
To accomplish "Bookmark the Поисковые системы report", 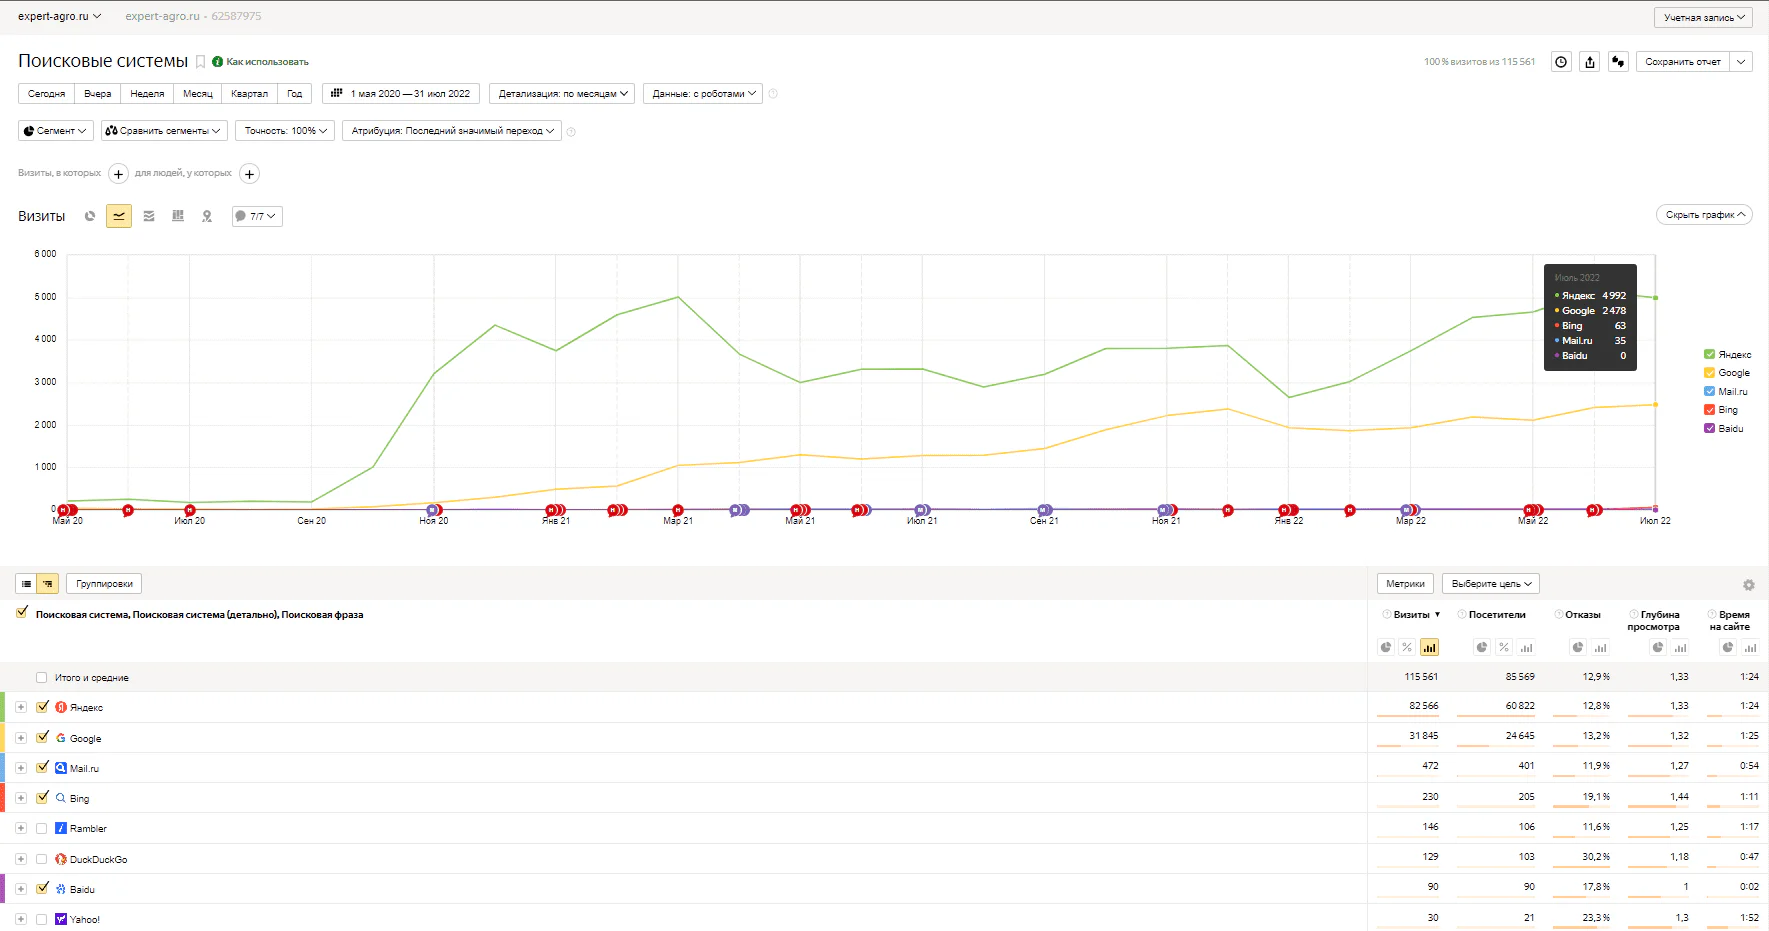I will pos(200,62).
